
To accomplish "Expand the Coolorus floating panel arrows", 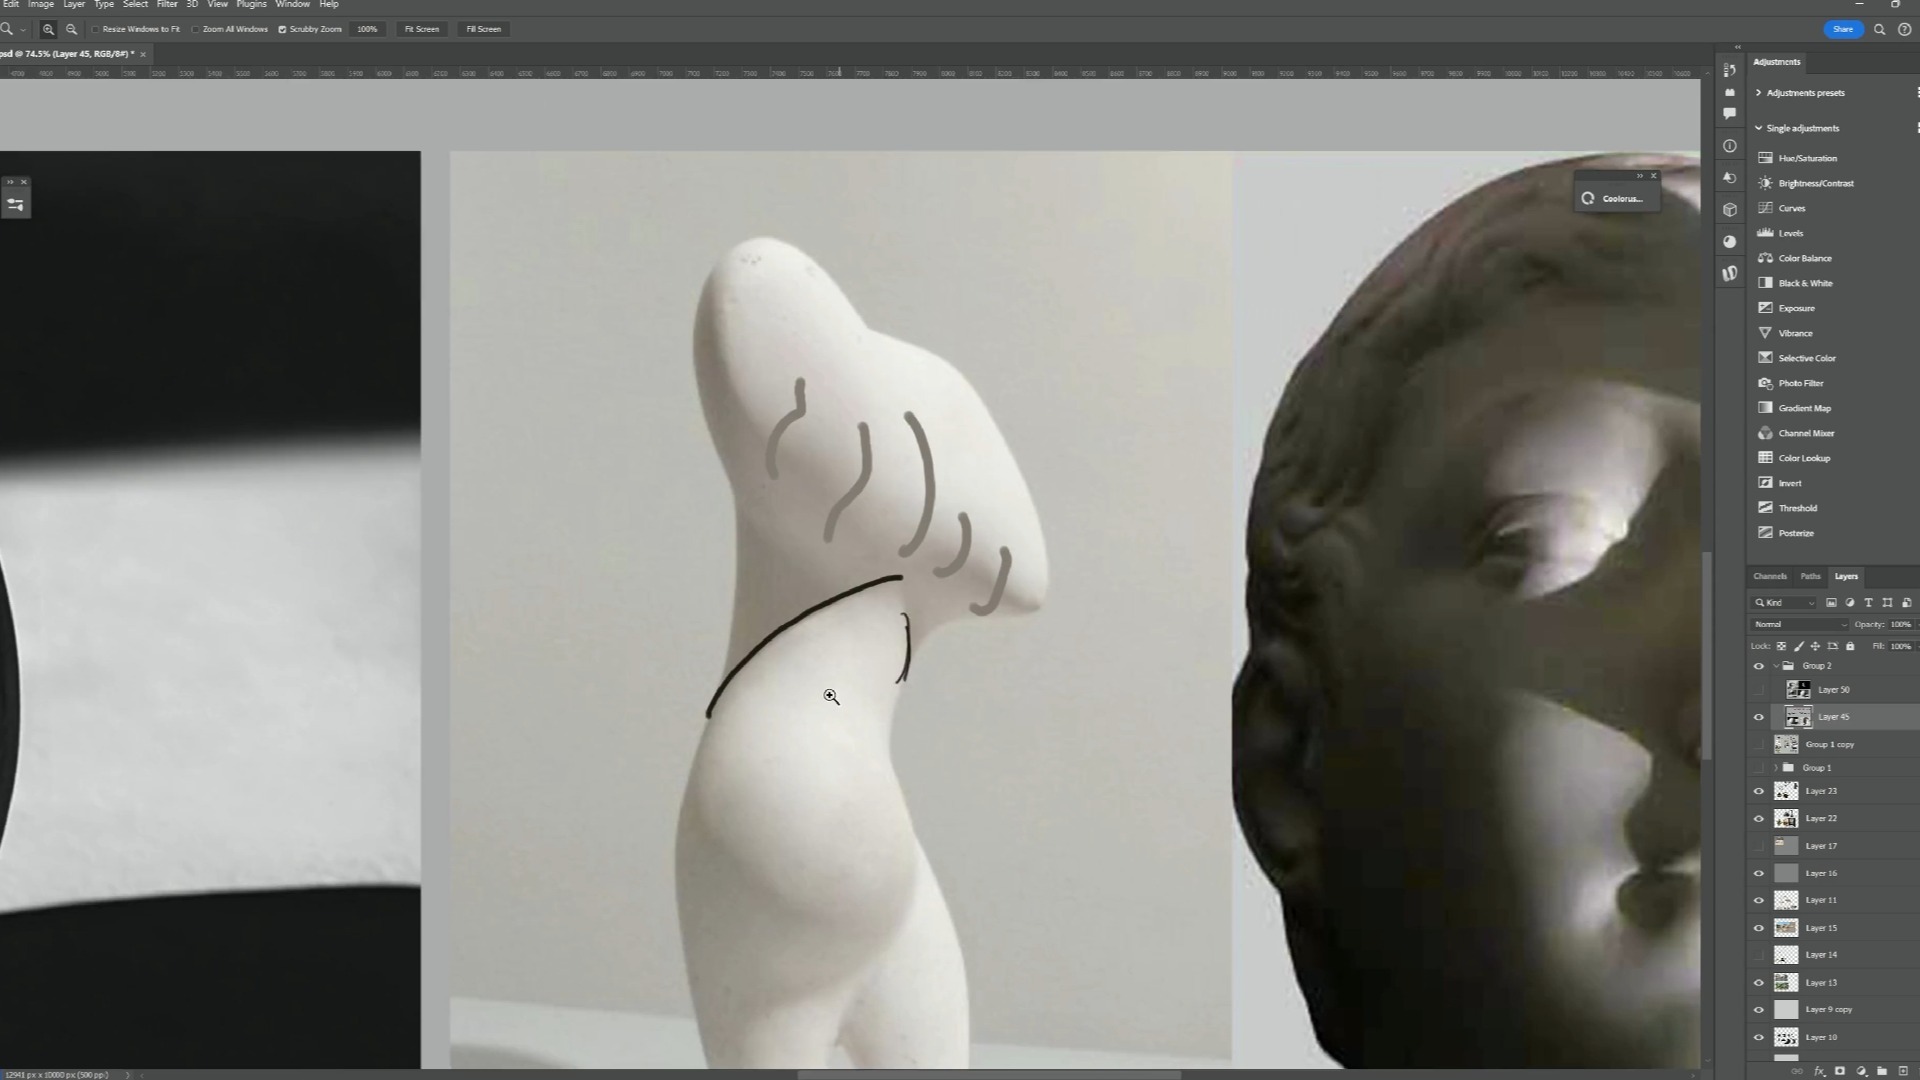I will coord(1640,176).
